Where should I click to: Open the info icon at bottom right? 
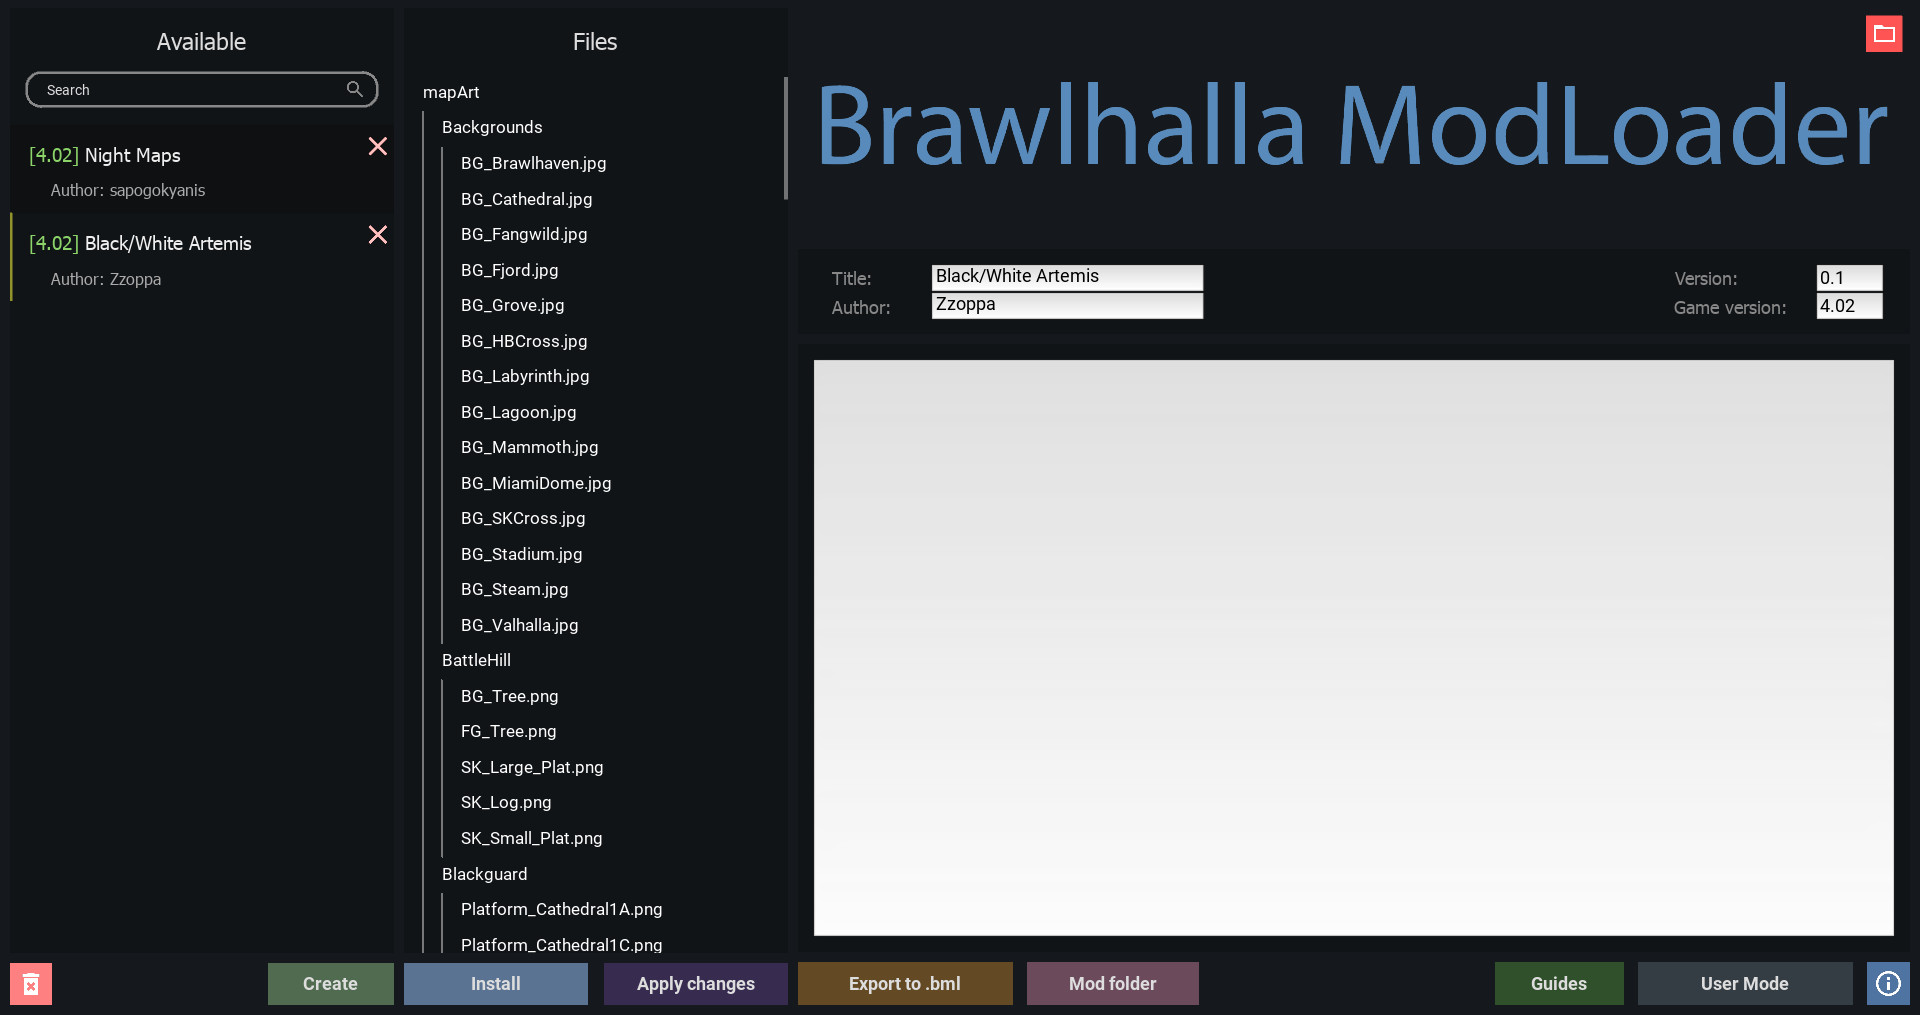1888,984
